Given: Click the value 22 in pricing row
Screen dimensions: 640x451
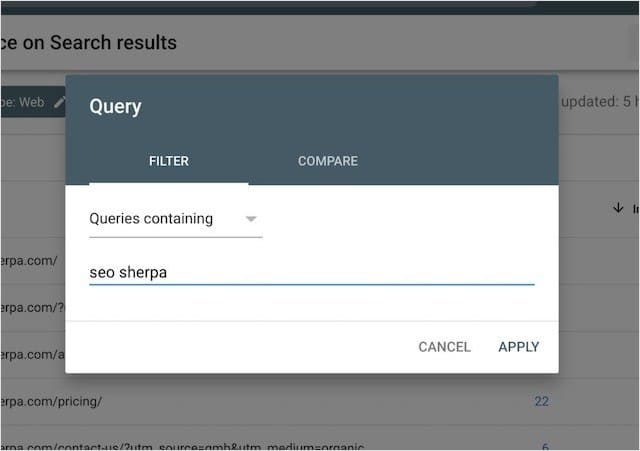Looking at the screenshot, I should (x=541, y=401).
